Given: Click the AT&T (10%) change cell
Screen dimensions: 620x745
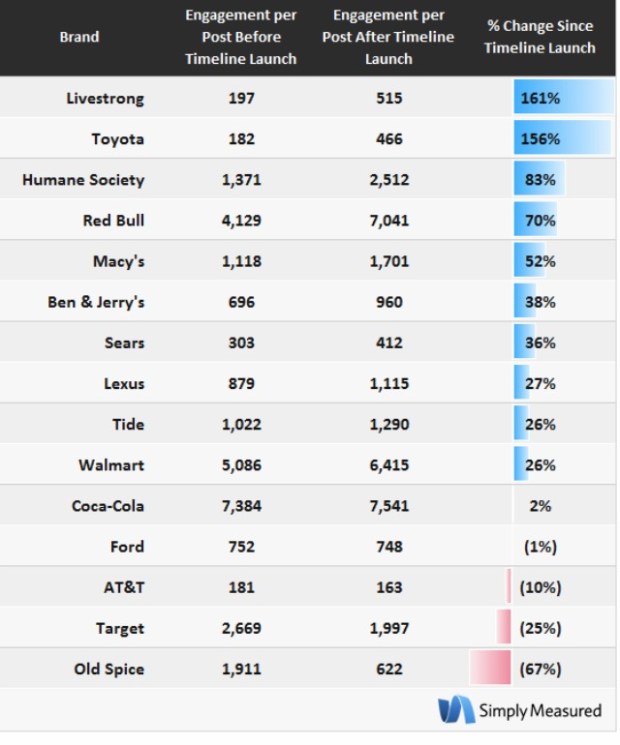Looking at the screenshot, I should [x=539, y=587].
